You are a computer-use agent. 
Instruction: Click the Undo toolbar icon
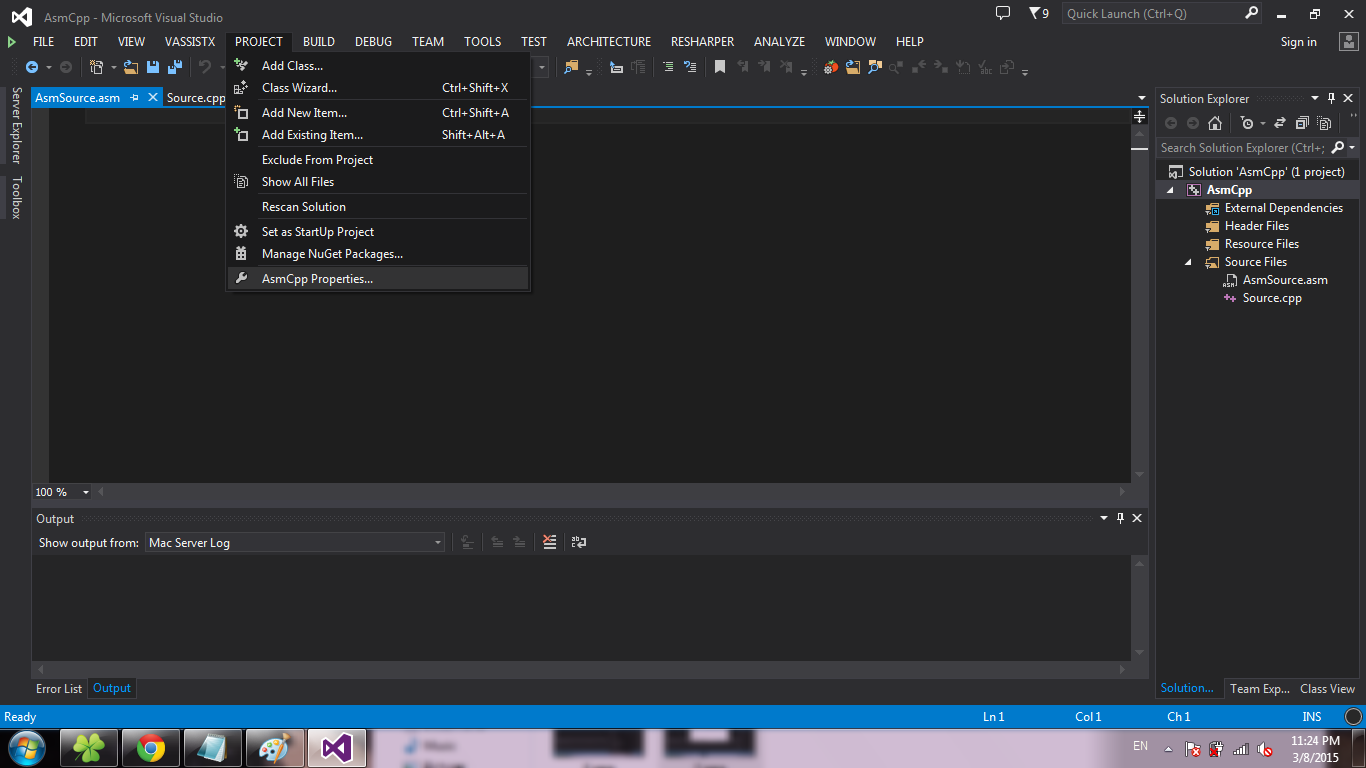pos(204,67)
